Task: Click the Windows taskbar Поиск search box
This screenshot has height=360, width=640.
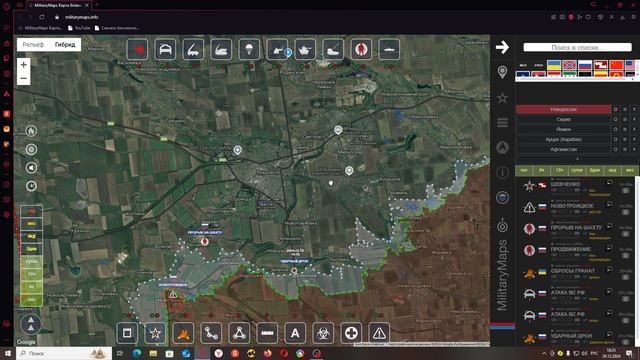Action: coord(64,353)
